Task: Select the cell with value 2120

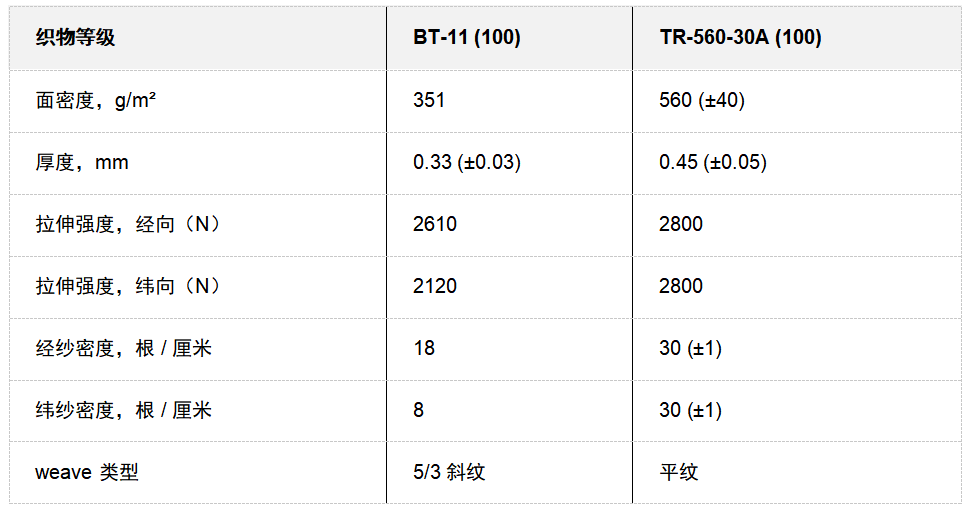Action: [434, 286]
